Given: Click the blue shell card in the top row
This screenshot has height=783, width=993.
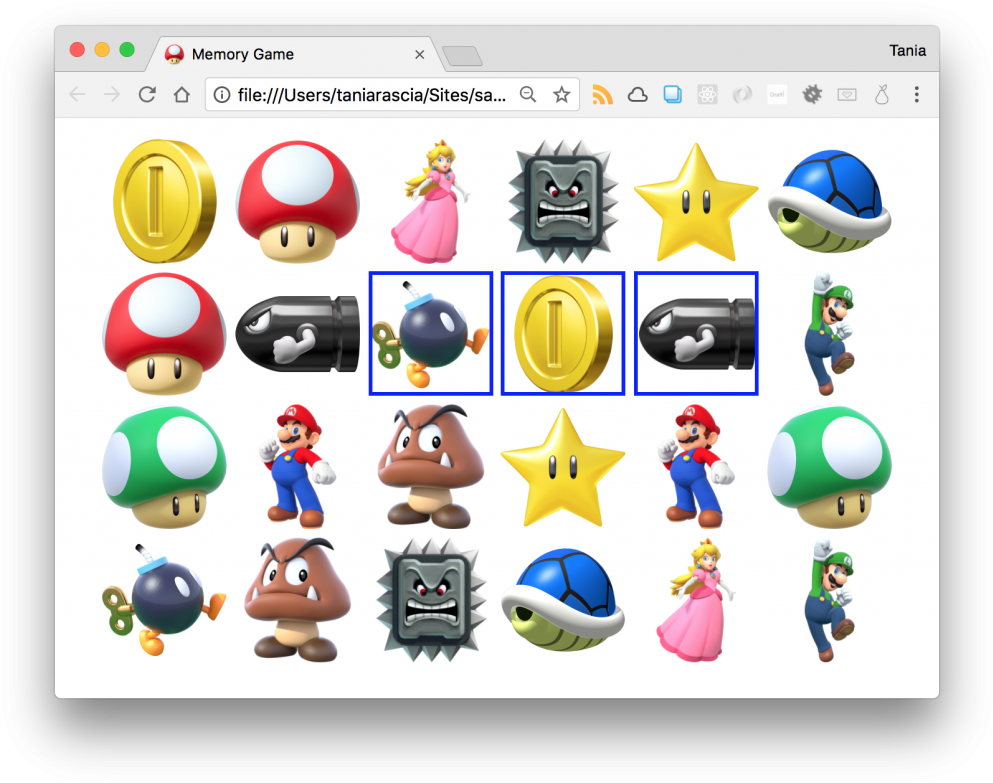Looking at the screenshot, I should (x=829, y=201).
